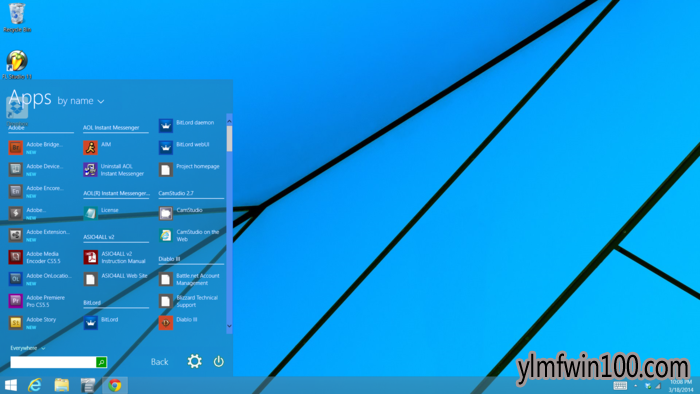Click the taskbar clock and date
Viewport: 700px width, 394px height.
pos(681,386)
